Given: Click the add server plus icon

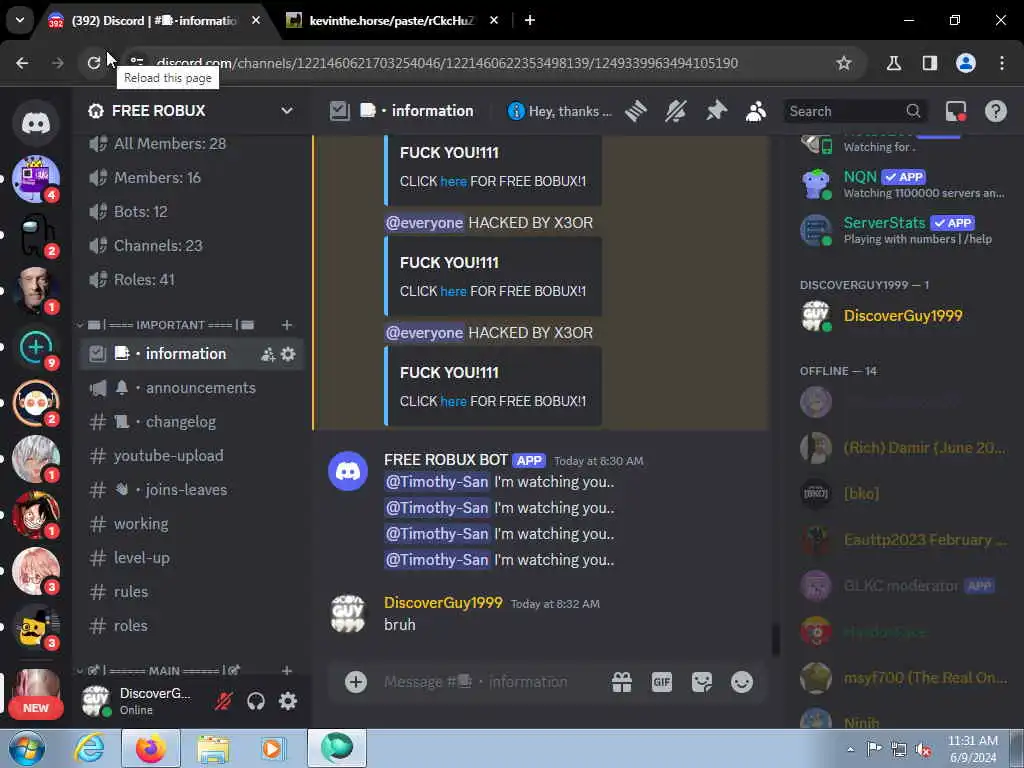Looking at the screenshot, I should click(x=36, y=347).
